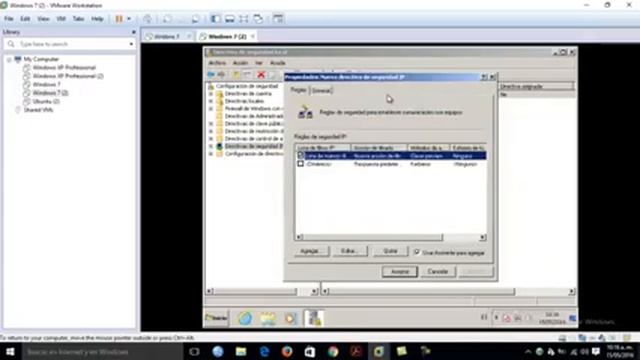Open Firefox from the host taskbar
This screenshot has height=360, width=640.
(287, 351)
